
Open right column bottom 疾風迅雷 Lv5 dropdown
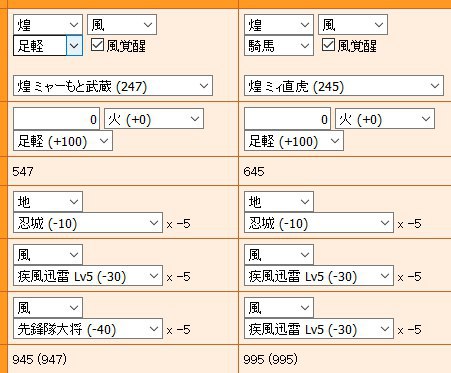click(x=319, y=329)
